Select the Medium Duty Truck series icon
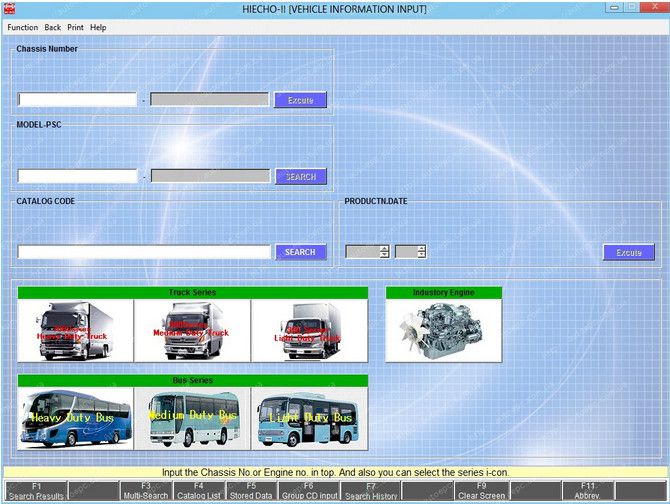Viewport: 670px width, 504px height. (193, 331)
